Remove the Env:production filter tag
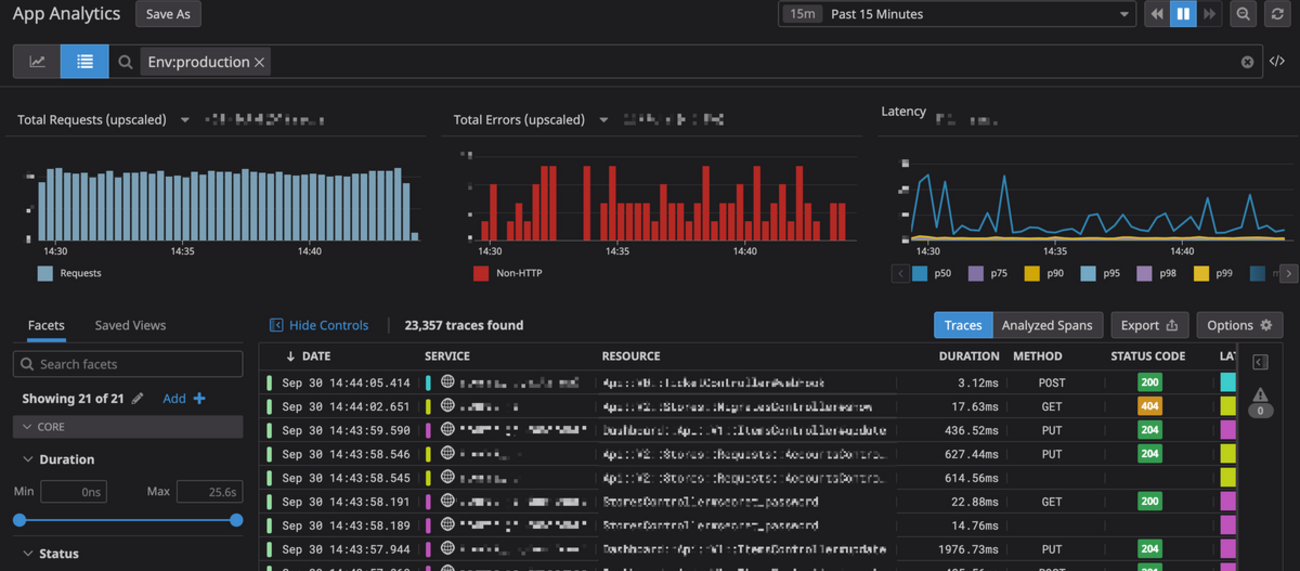Viewport: 1300px width, 571px height. click(x=259, y=62)
